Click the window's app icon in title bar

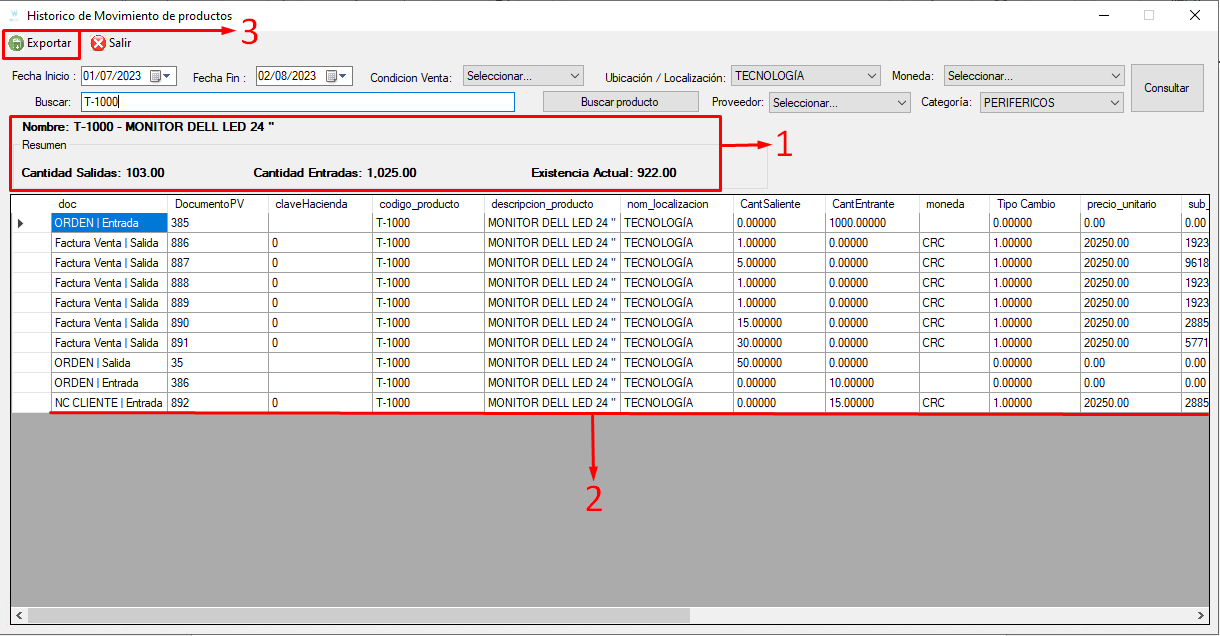coord(14,16)
